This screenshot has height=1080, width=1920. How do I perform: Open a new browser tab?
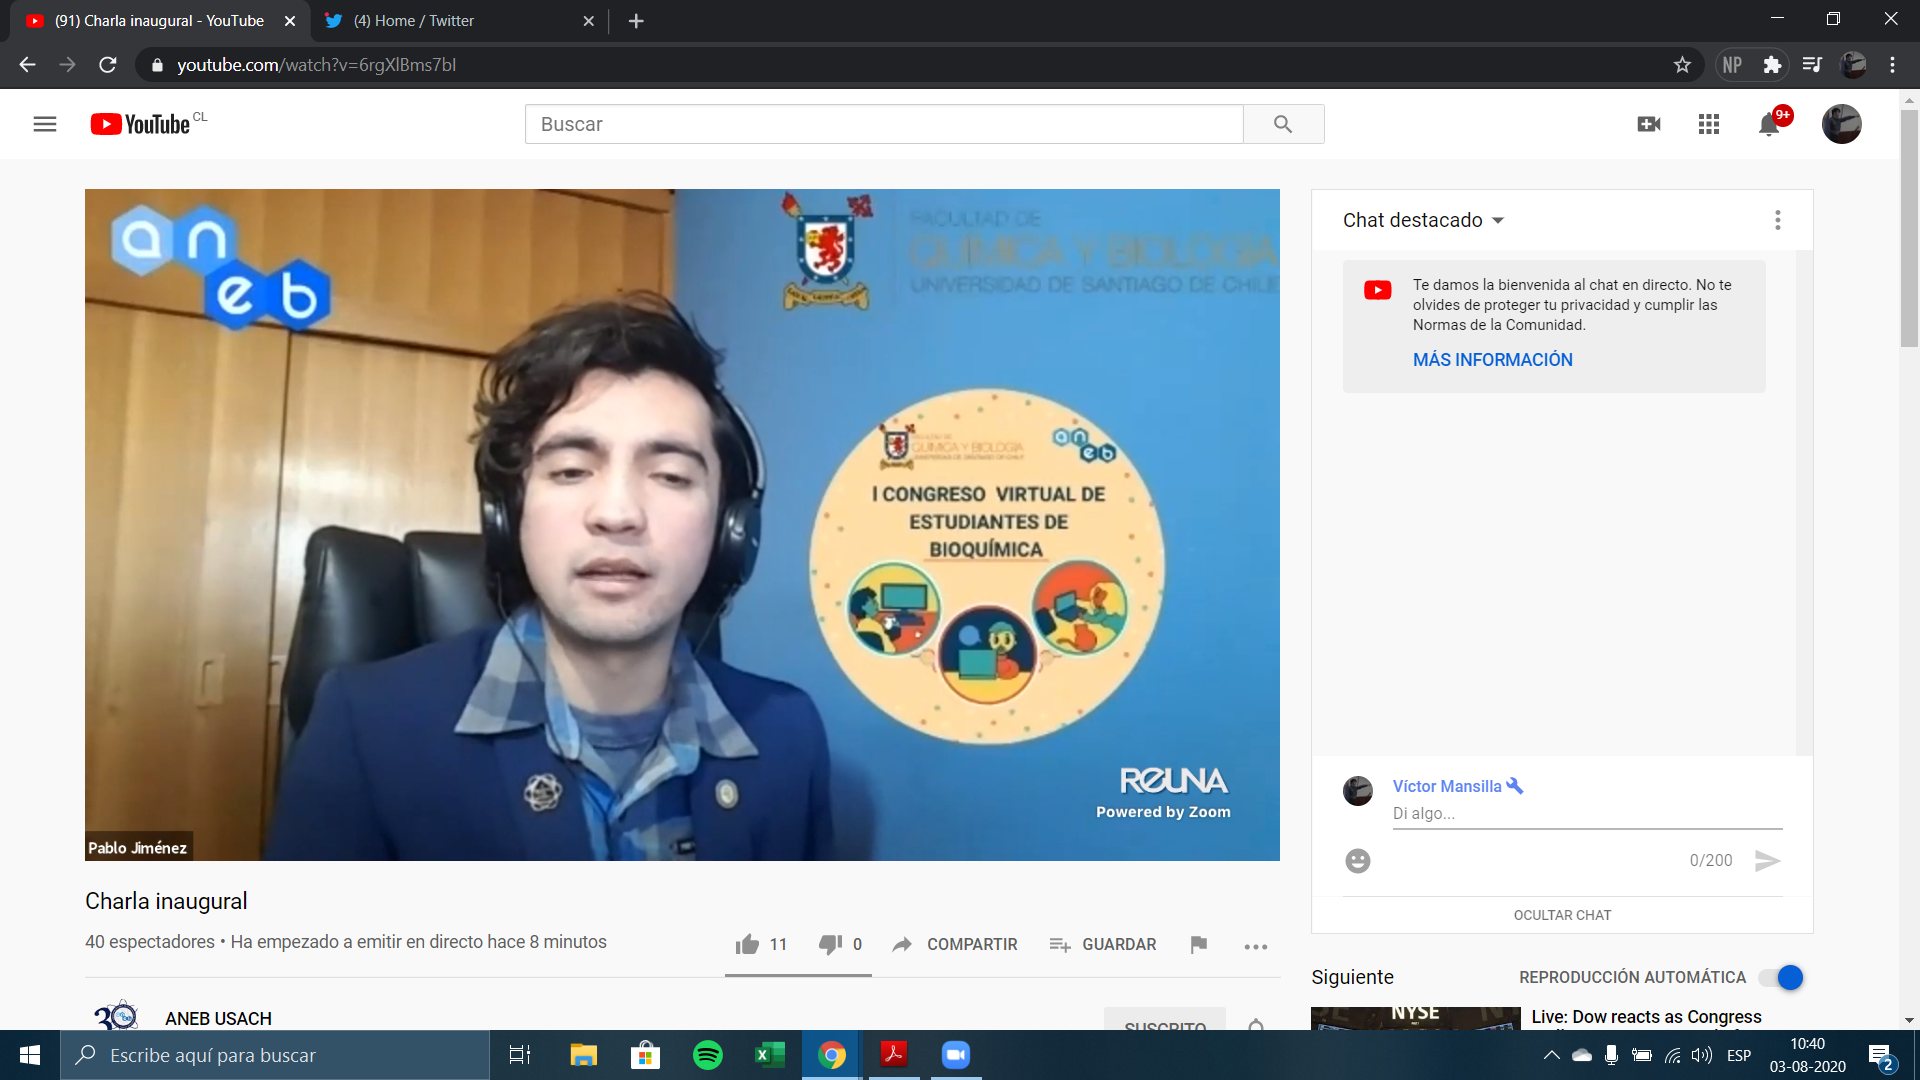(x=636, y=21)
